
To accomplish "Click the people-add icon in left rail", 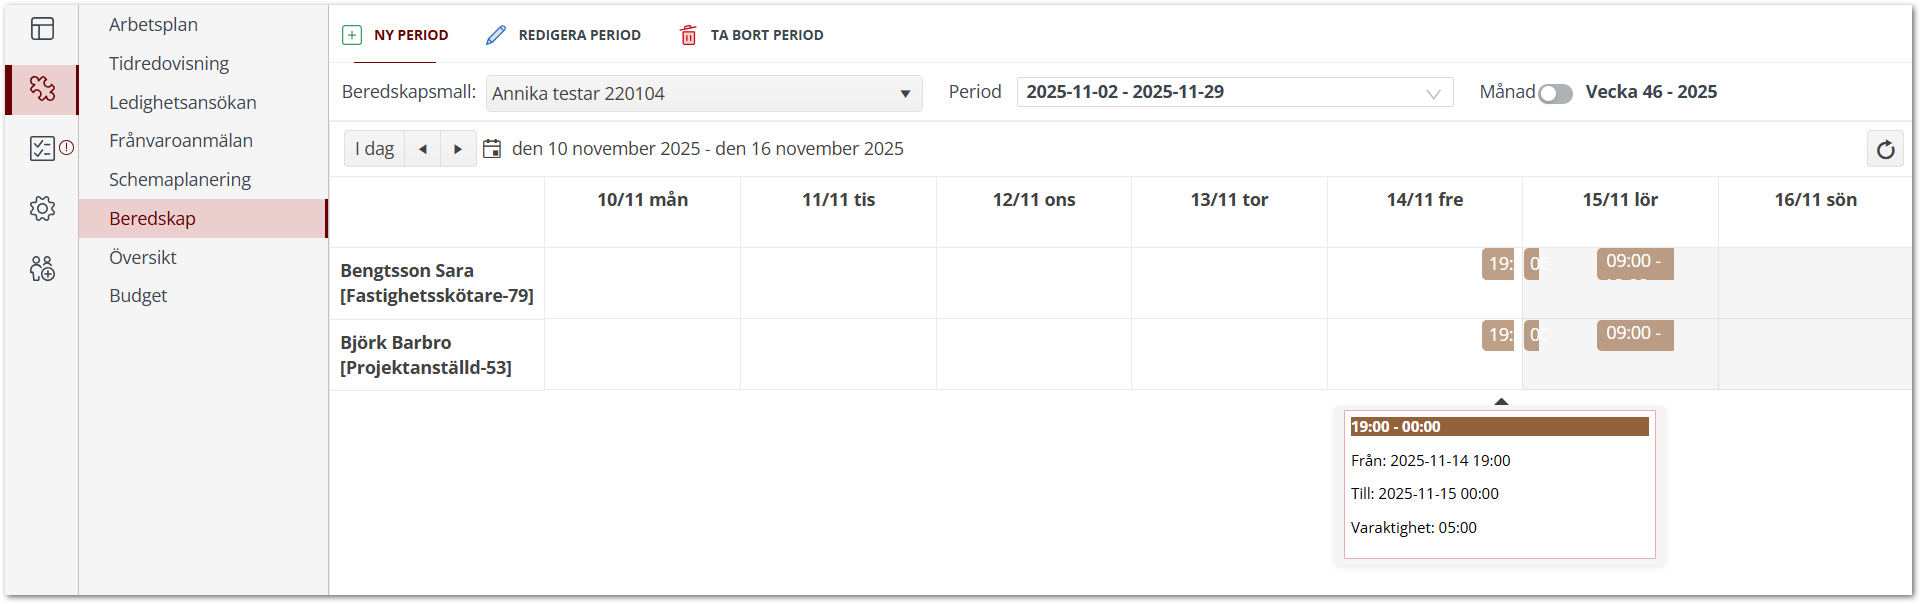I will coord(42,268).
